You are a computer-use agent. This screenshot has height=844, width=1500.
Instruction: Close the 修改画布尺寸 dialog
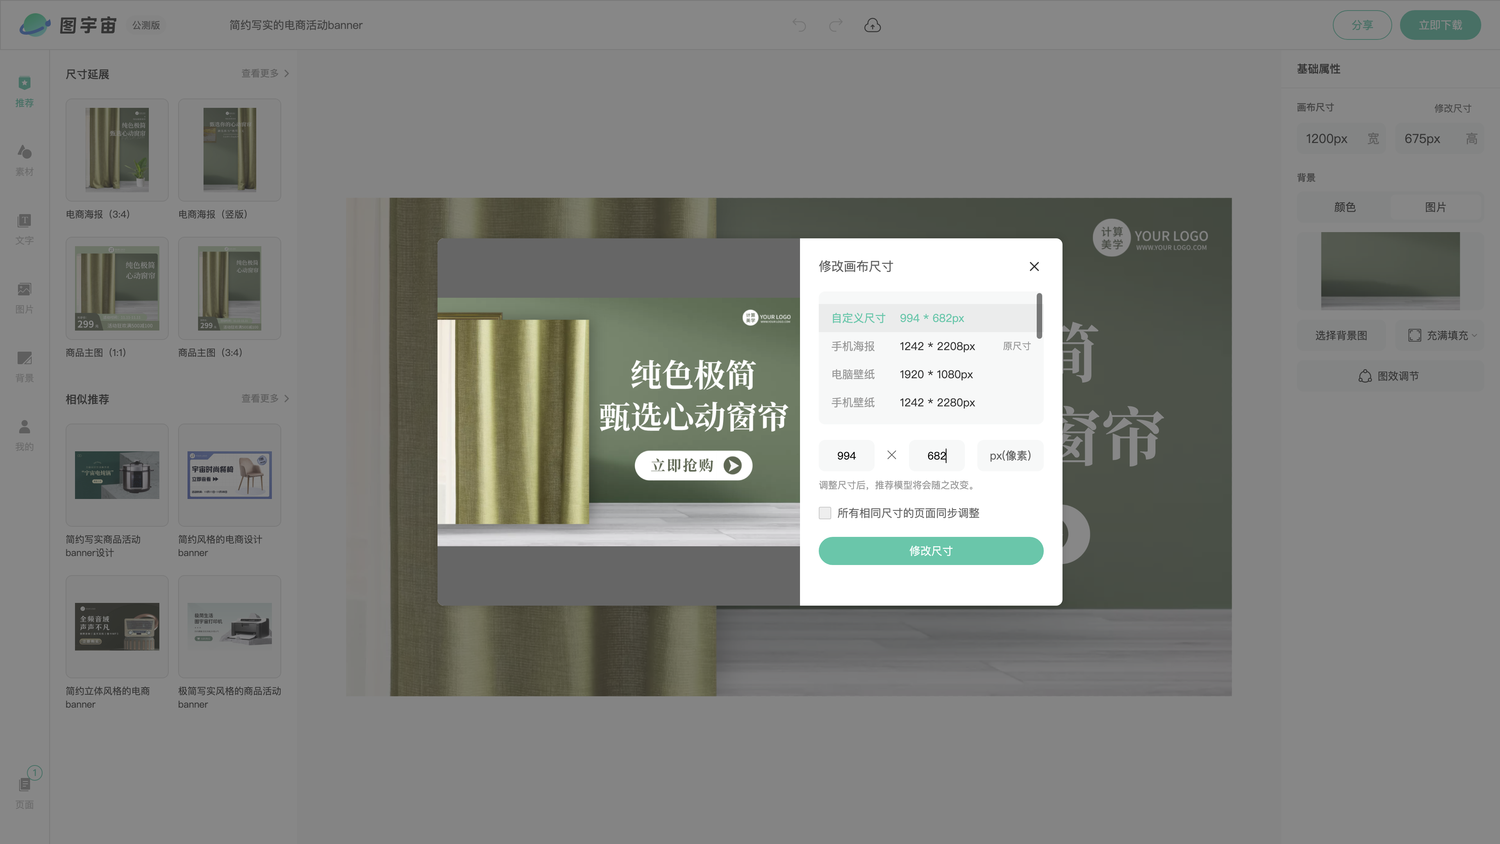point(1034,266)
